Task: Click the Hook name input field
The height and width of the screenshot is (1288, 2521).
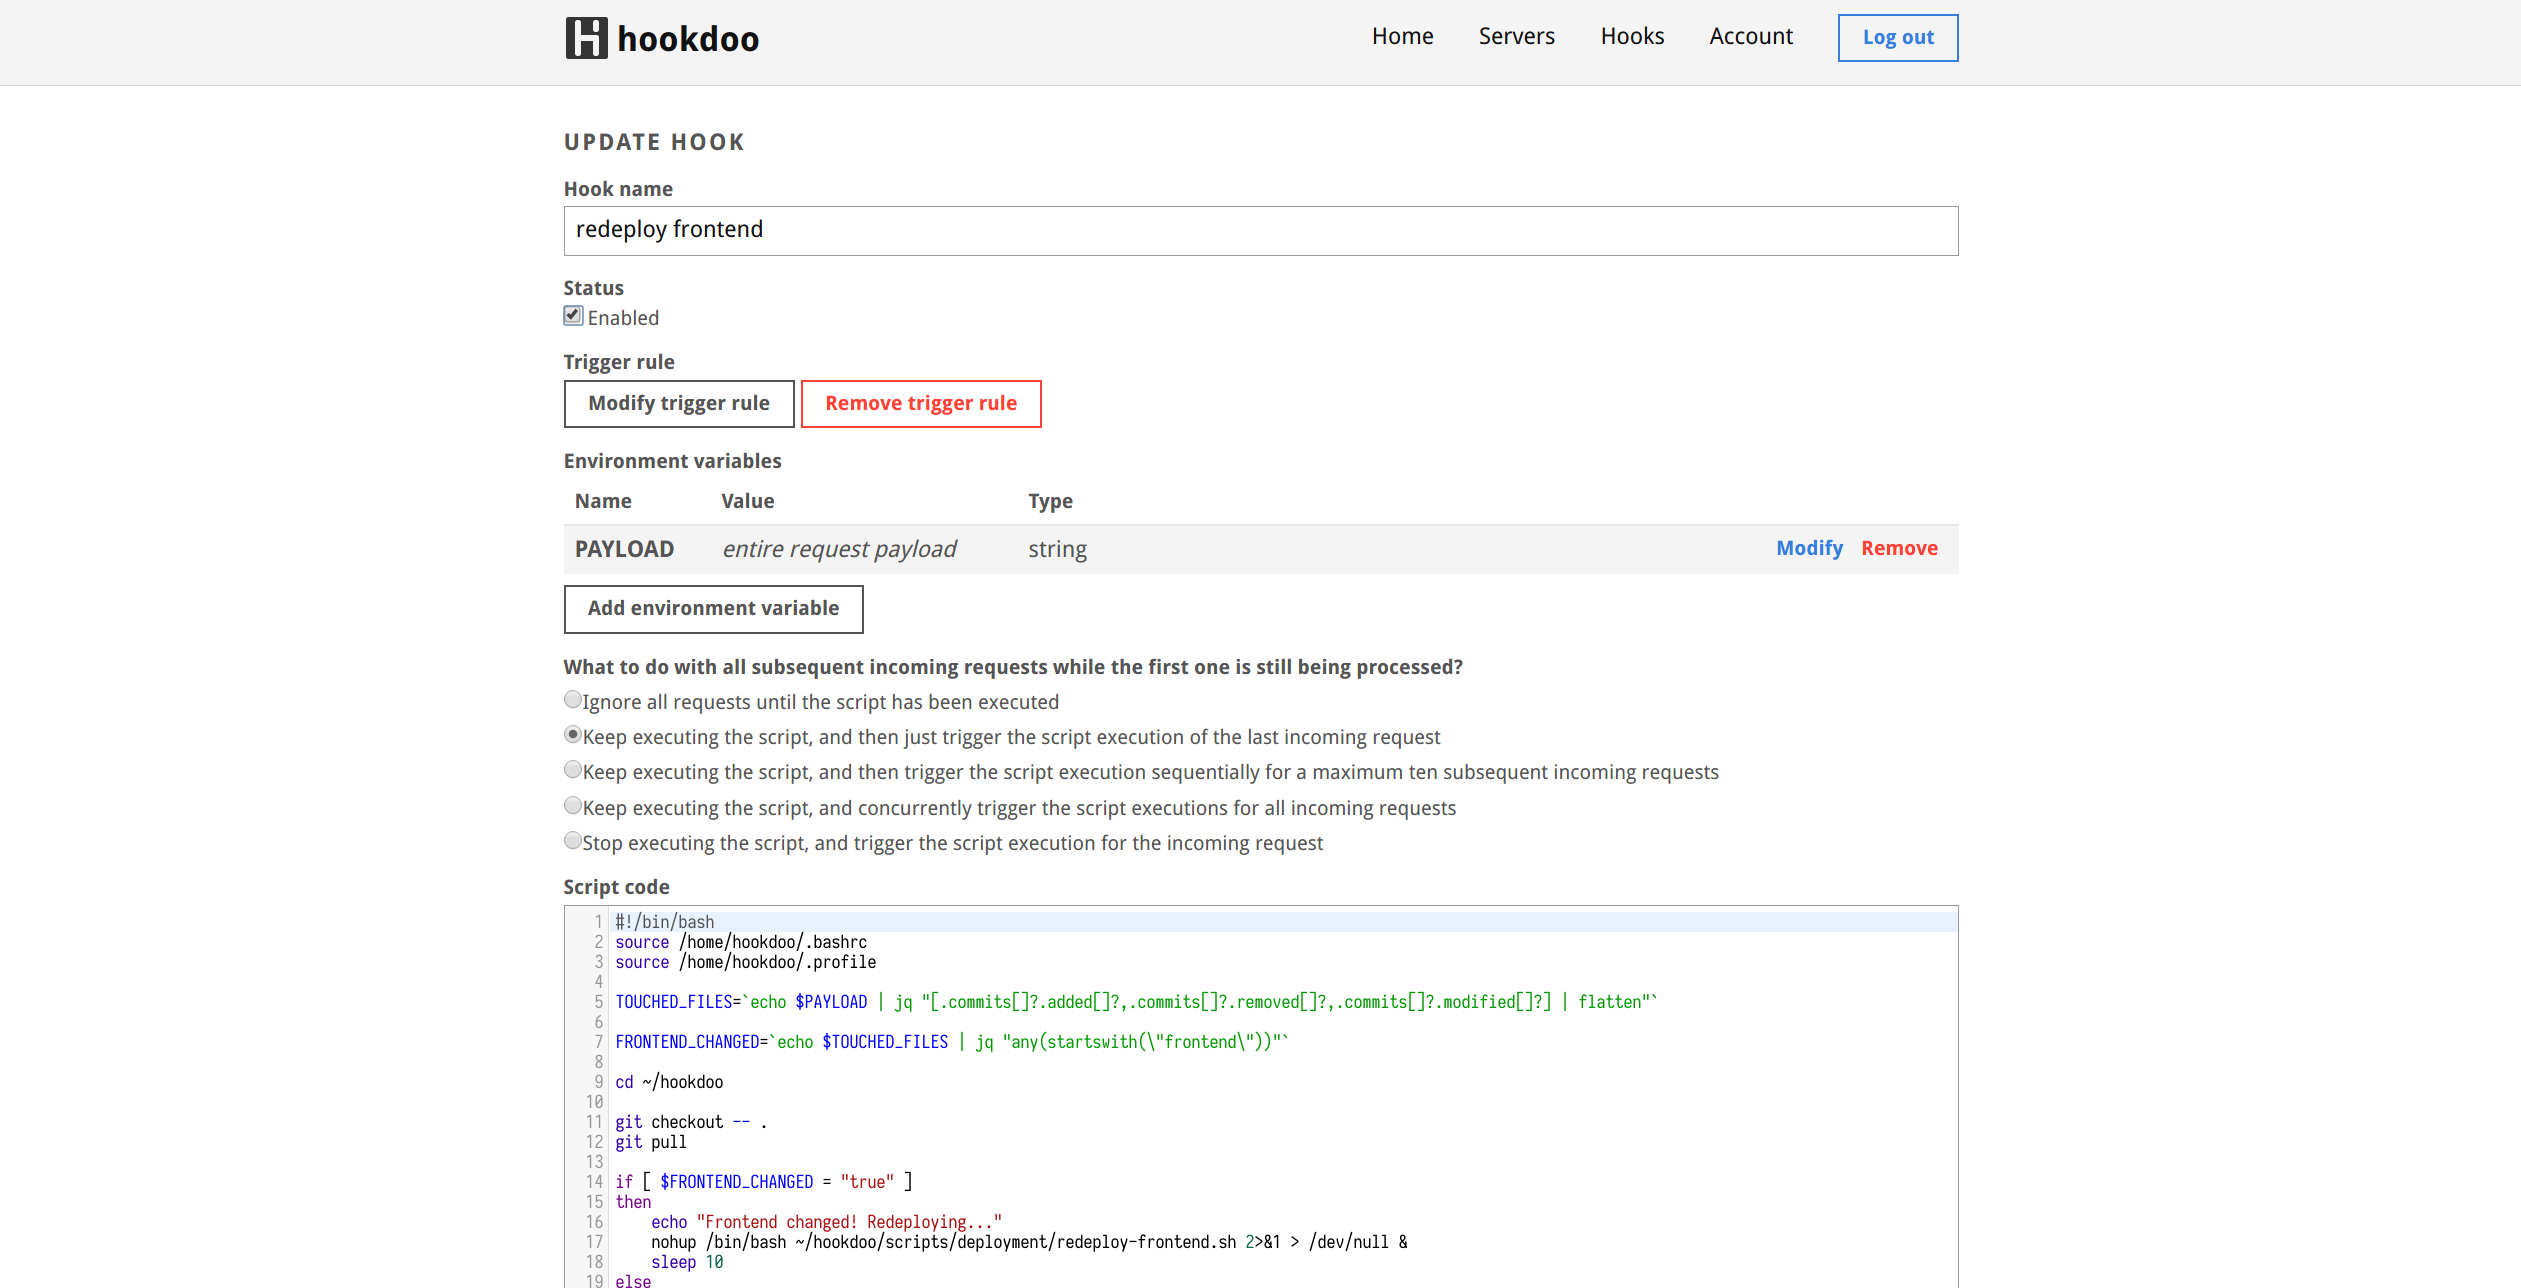Action: [1260, 231]
